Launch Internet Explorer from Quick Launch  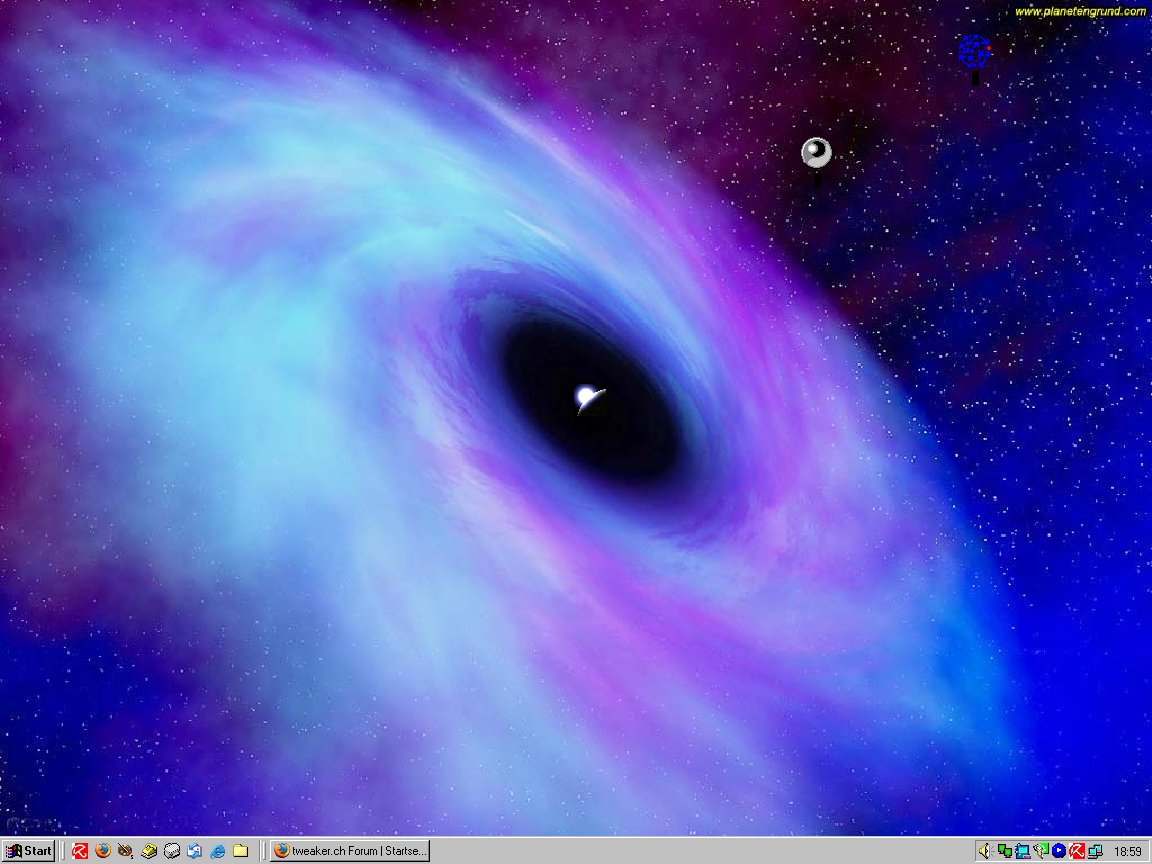point(217,851)
